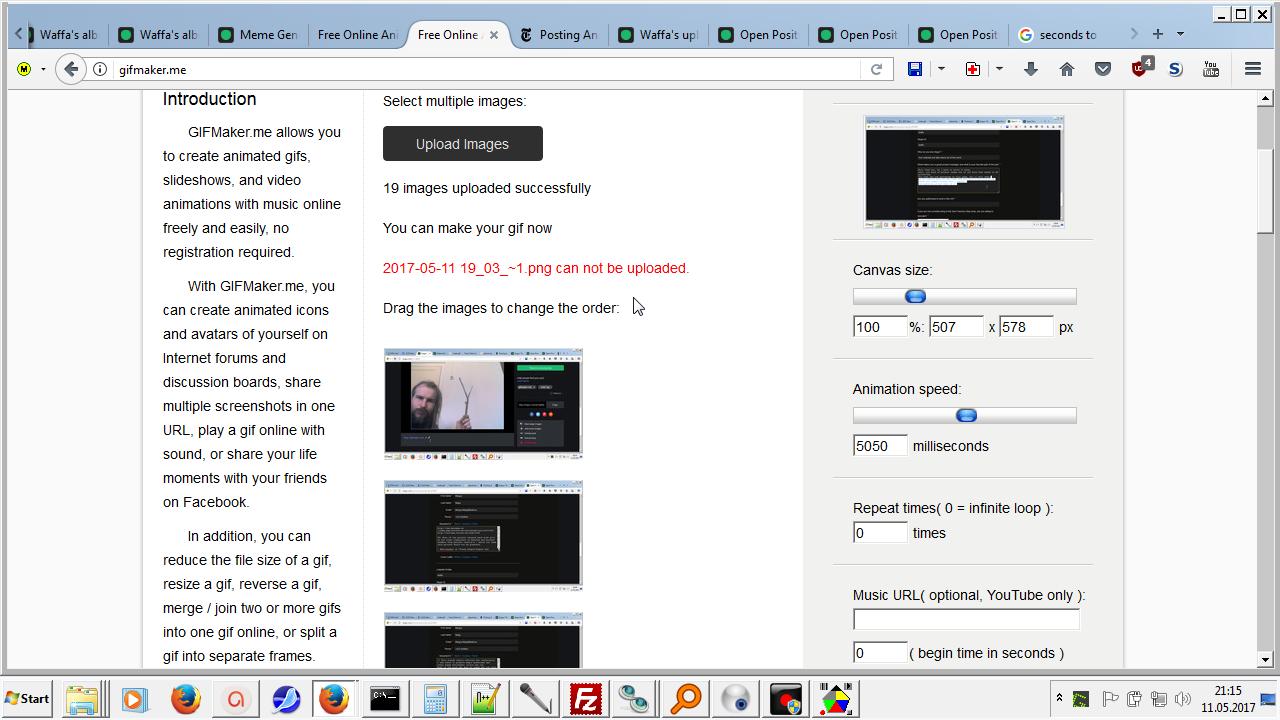This screenshot has width=1280, height=720.
Task: Click the Music URL input field
Action: [966, 620]
